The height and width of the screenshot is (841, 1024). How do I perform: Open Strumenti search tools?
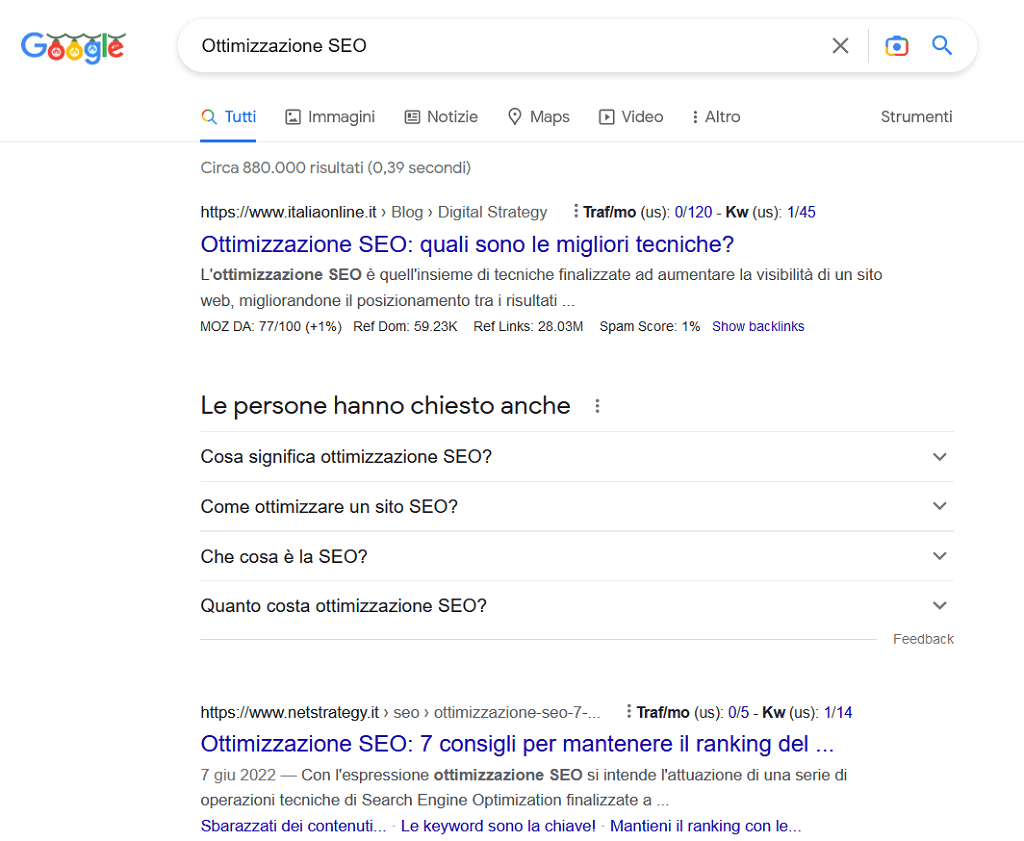coord(916,116)
